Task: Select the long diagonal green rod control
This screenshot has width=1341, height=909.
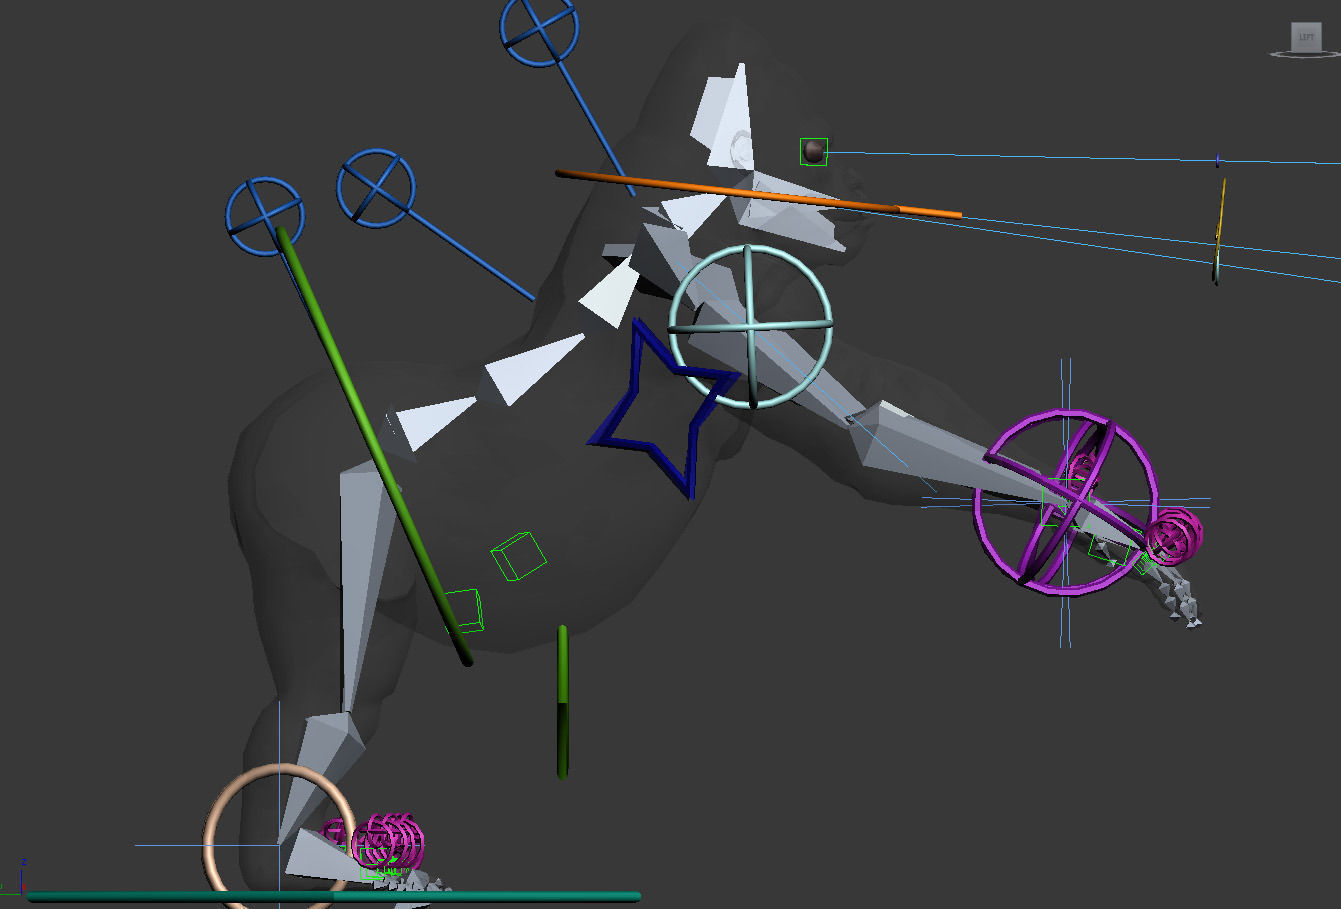Action: click(x=375, y=444)
